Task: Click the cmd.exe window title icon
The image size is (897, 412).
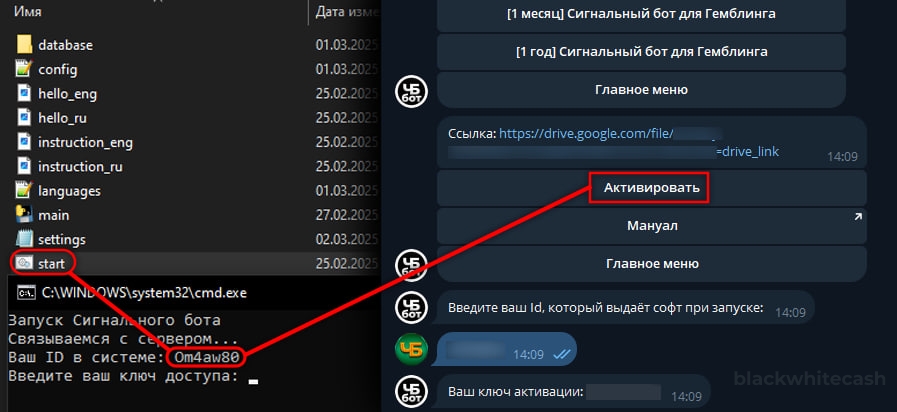Action: point(25,293)
